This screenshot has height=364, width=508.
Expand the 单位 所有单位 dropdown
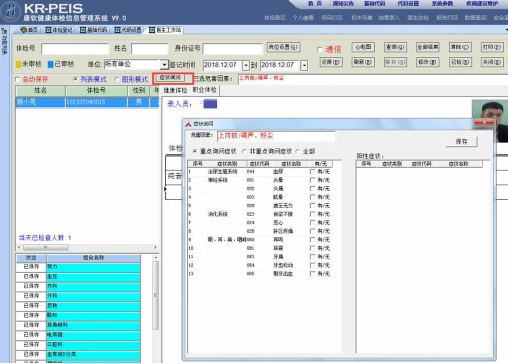(x=164, y=65)
